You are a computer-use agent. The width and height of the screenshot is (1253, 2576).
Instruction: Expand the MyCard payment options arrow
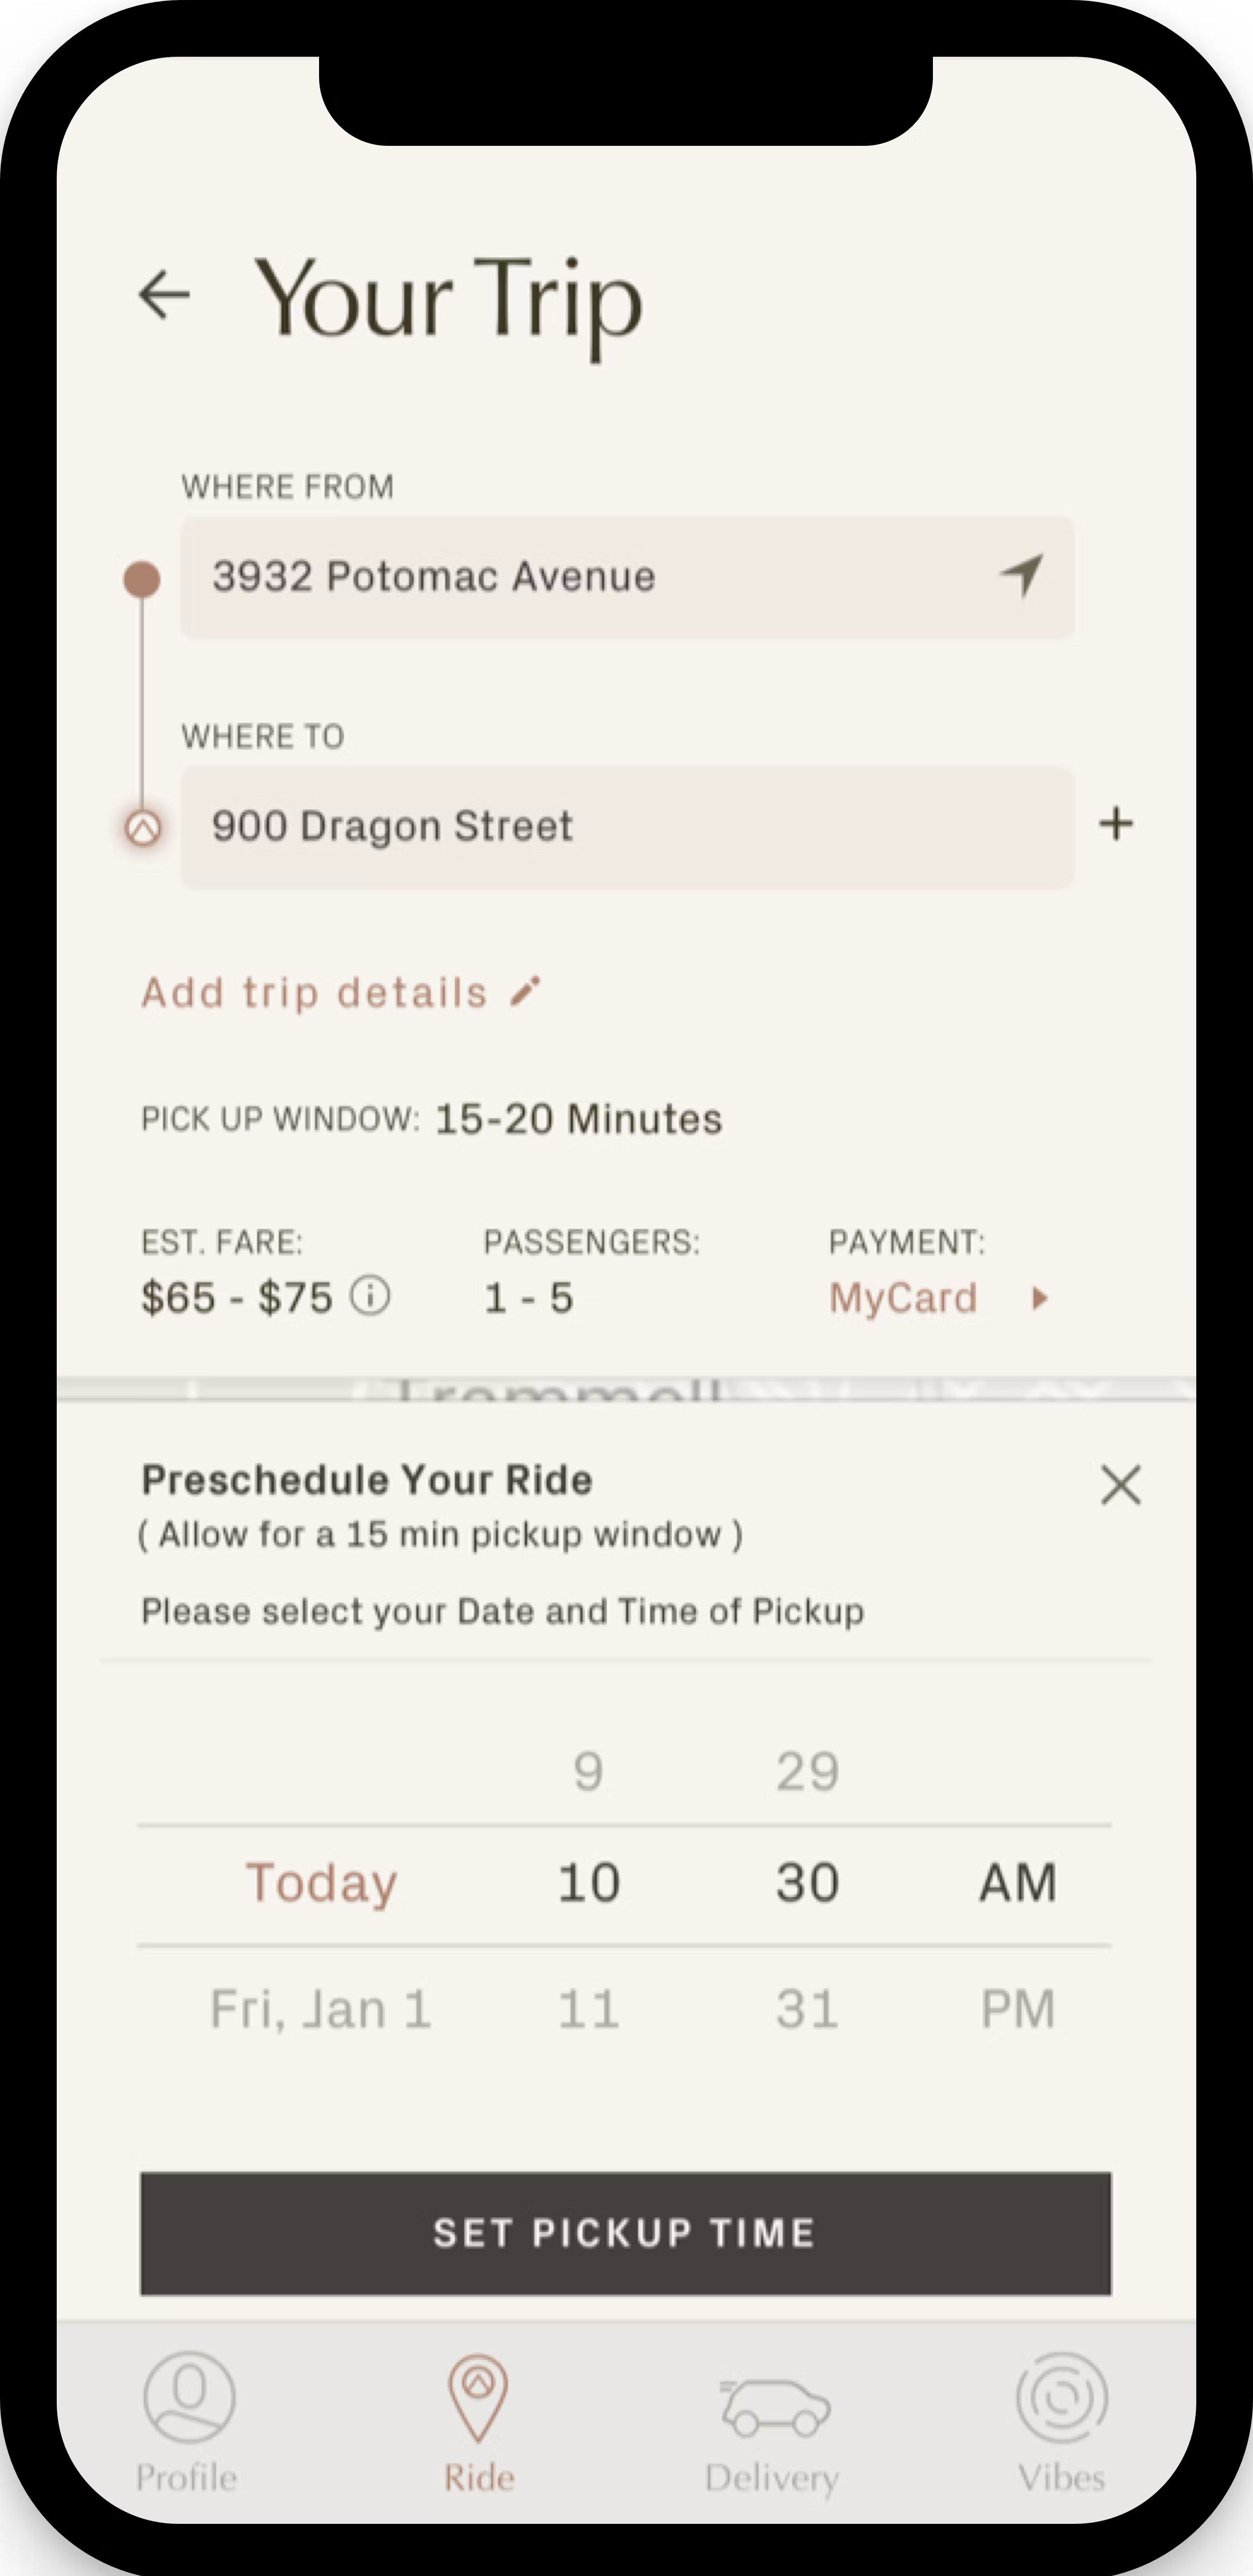click(1040, 1299)
